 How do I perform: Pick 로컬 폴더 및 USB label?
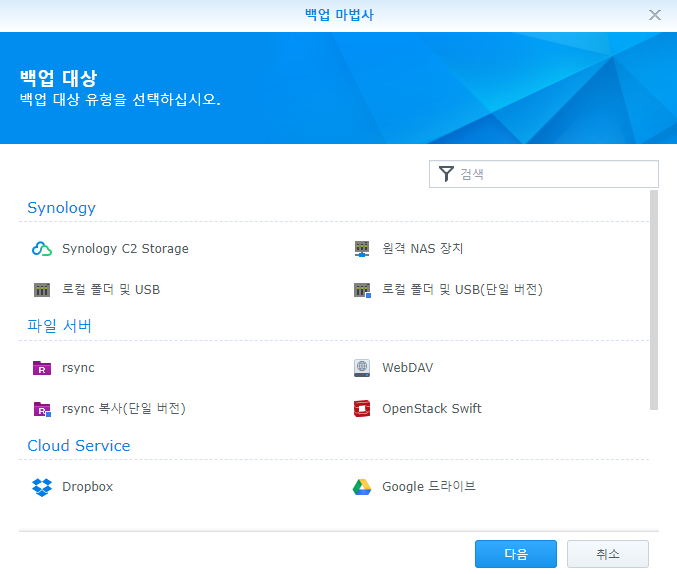[111, 290]
